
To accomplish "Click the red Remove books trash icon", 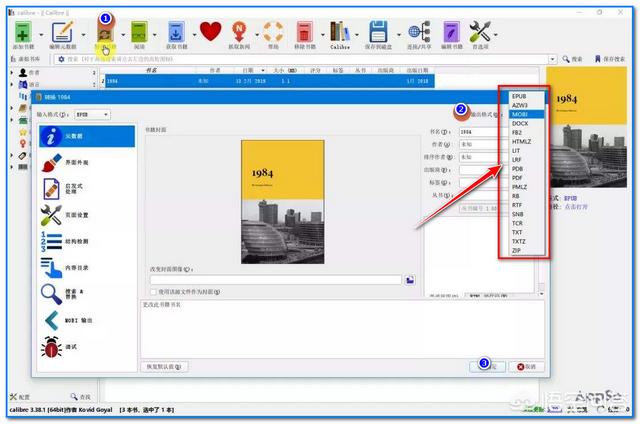I will pyautogui.click(x=304, y=32).
